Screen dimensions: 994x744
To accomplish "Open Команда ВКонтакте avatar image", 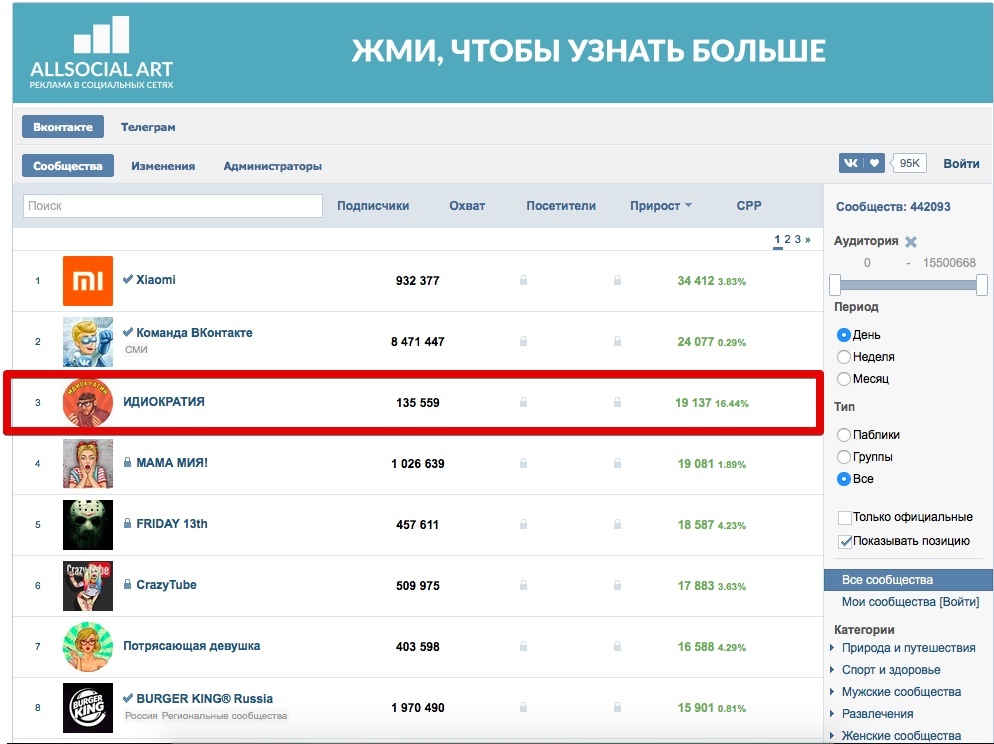I will (x=87, y=342).
